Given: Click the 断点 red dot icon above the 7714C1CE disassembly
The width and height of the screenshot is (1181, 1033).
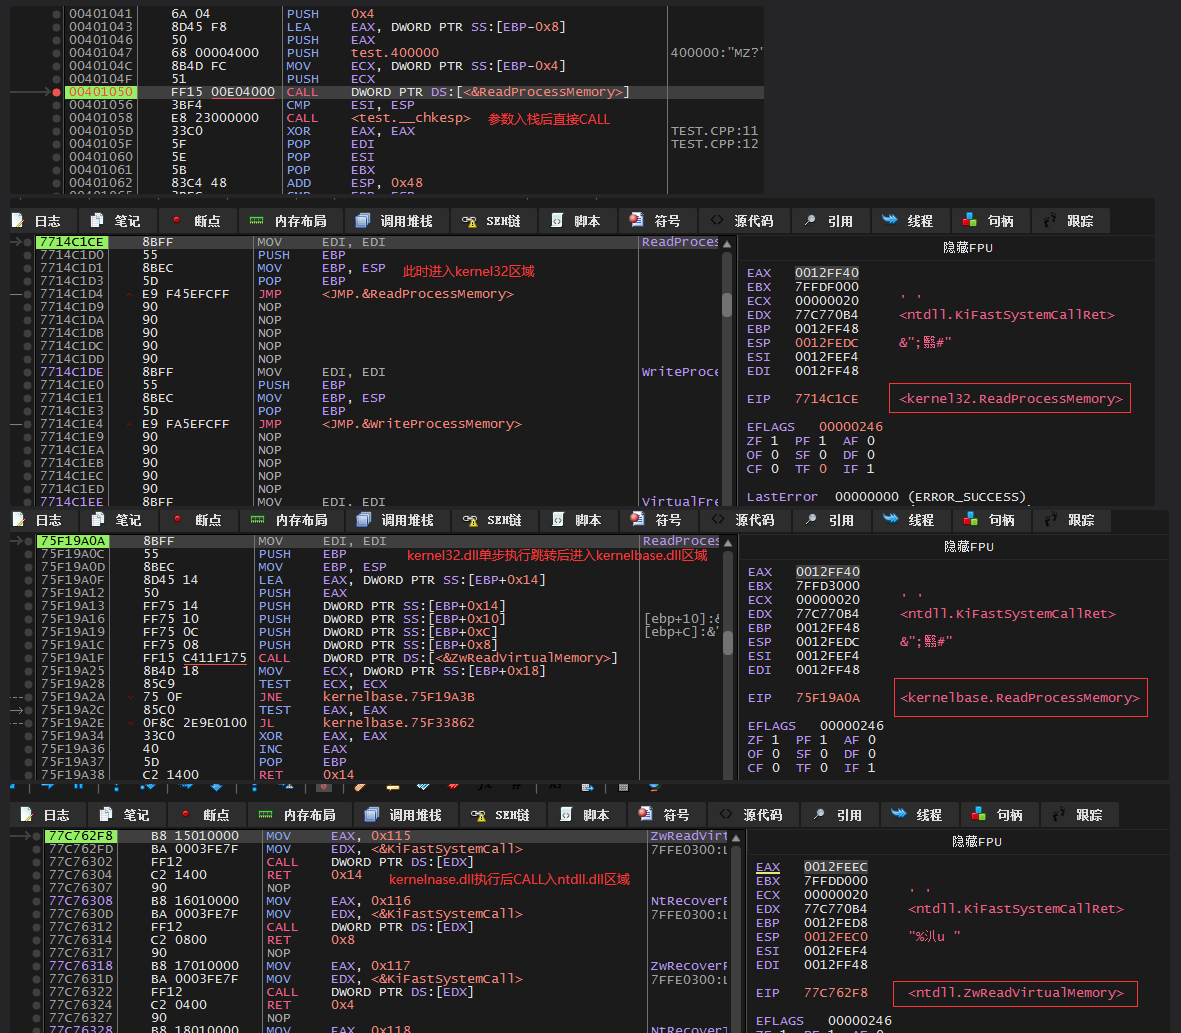Looking at the screenshot, I should click(176, 221).
